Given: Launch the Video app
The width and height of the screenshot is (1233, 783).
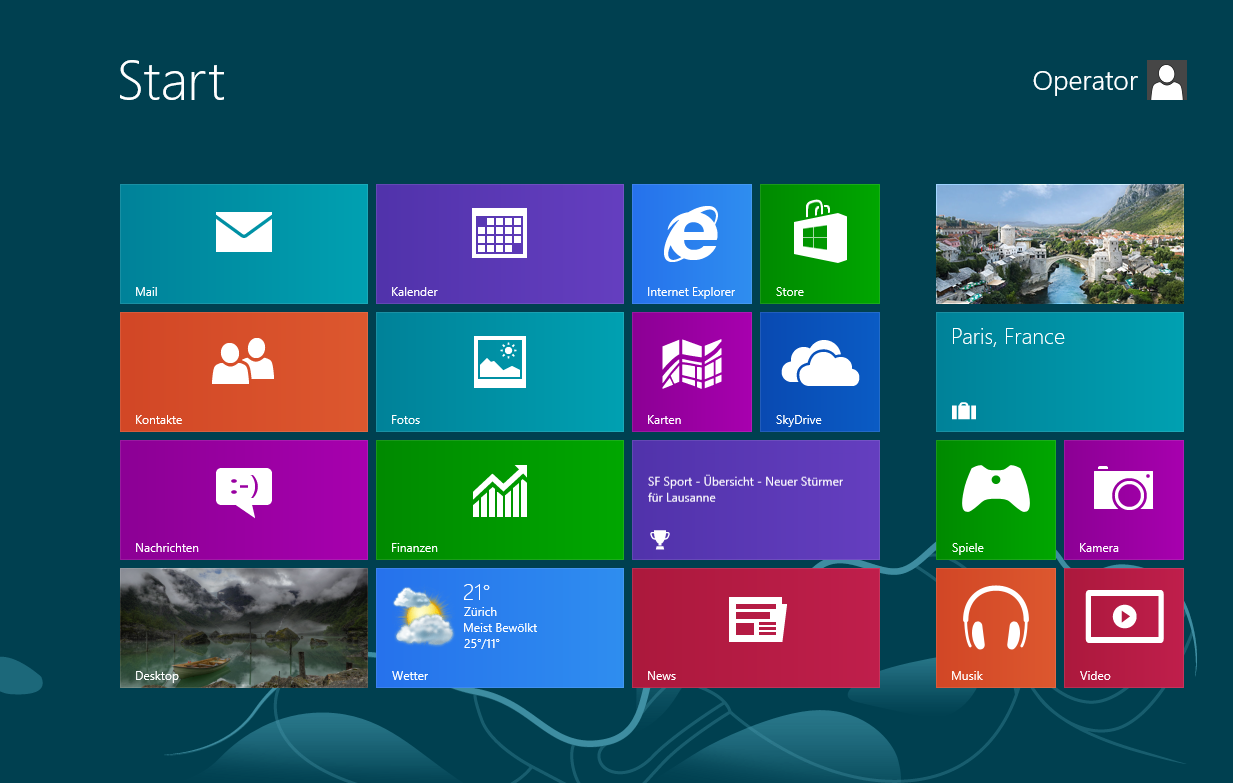Looking at the screenshot, I should click(1123, 627).
